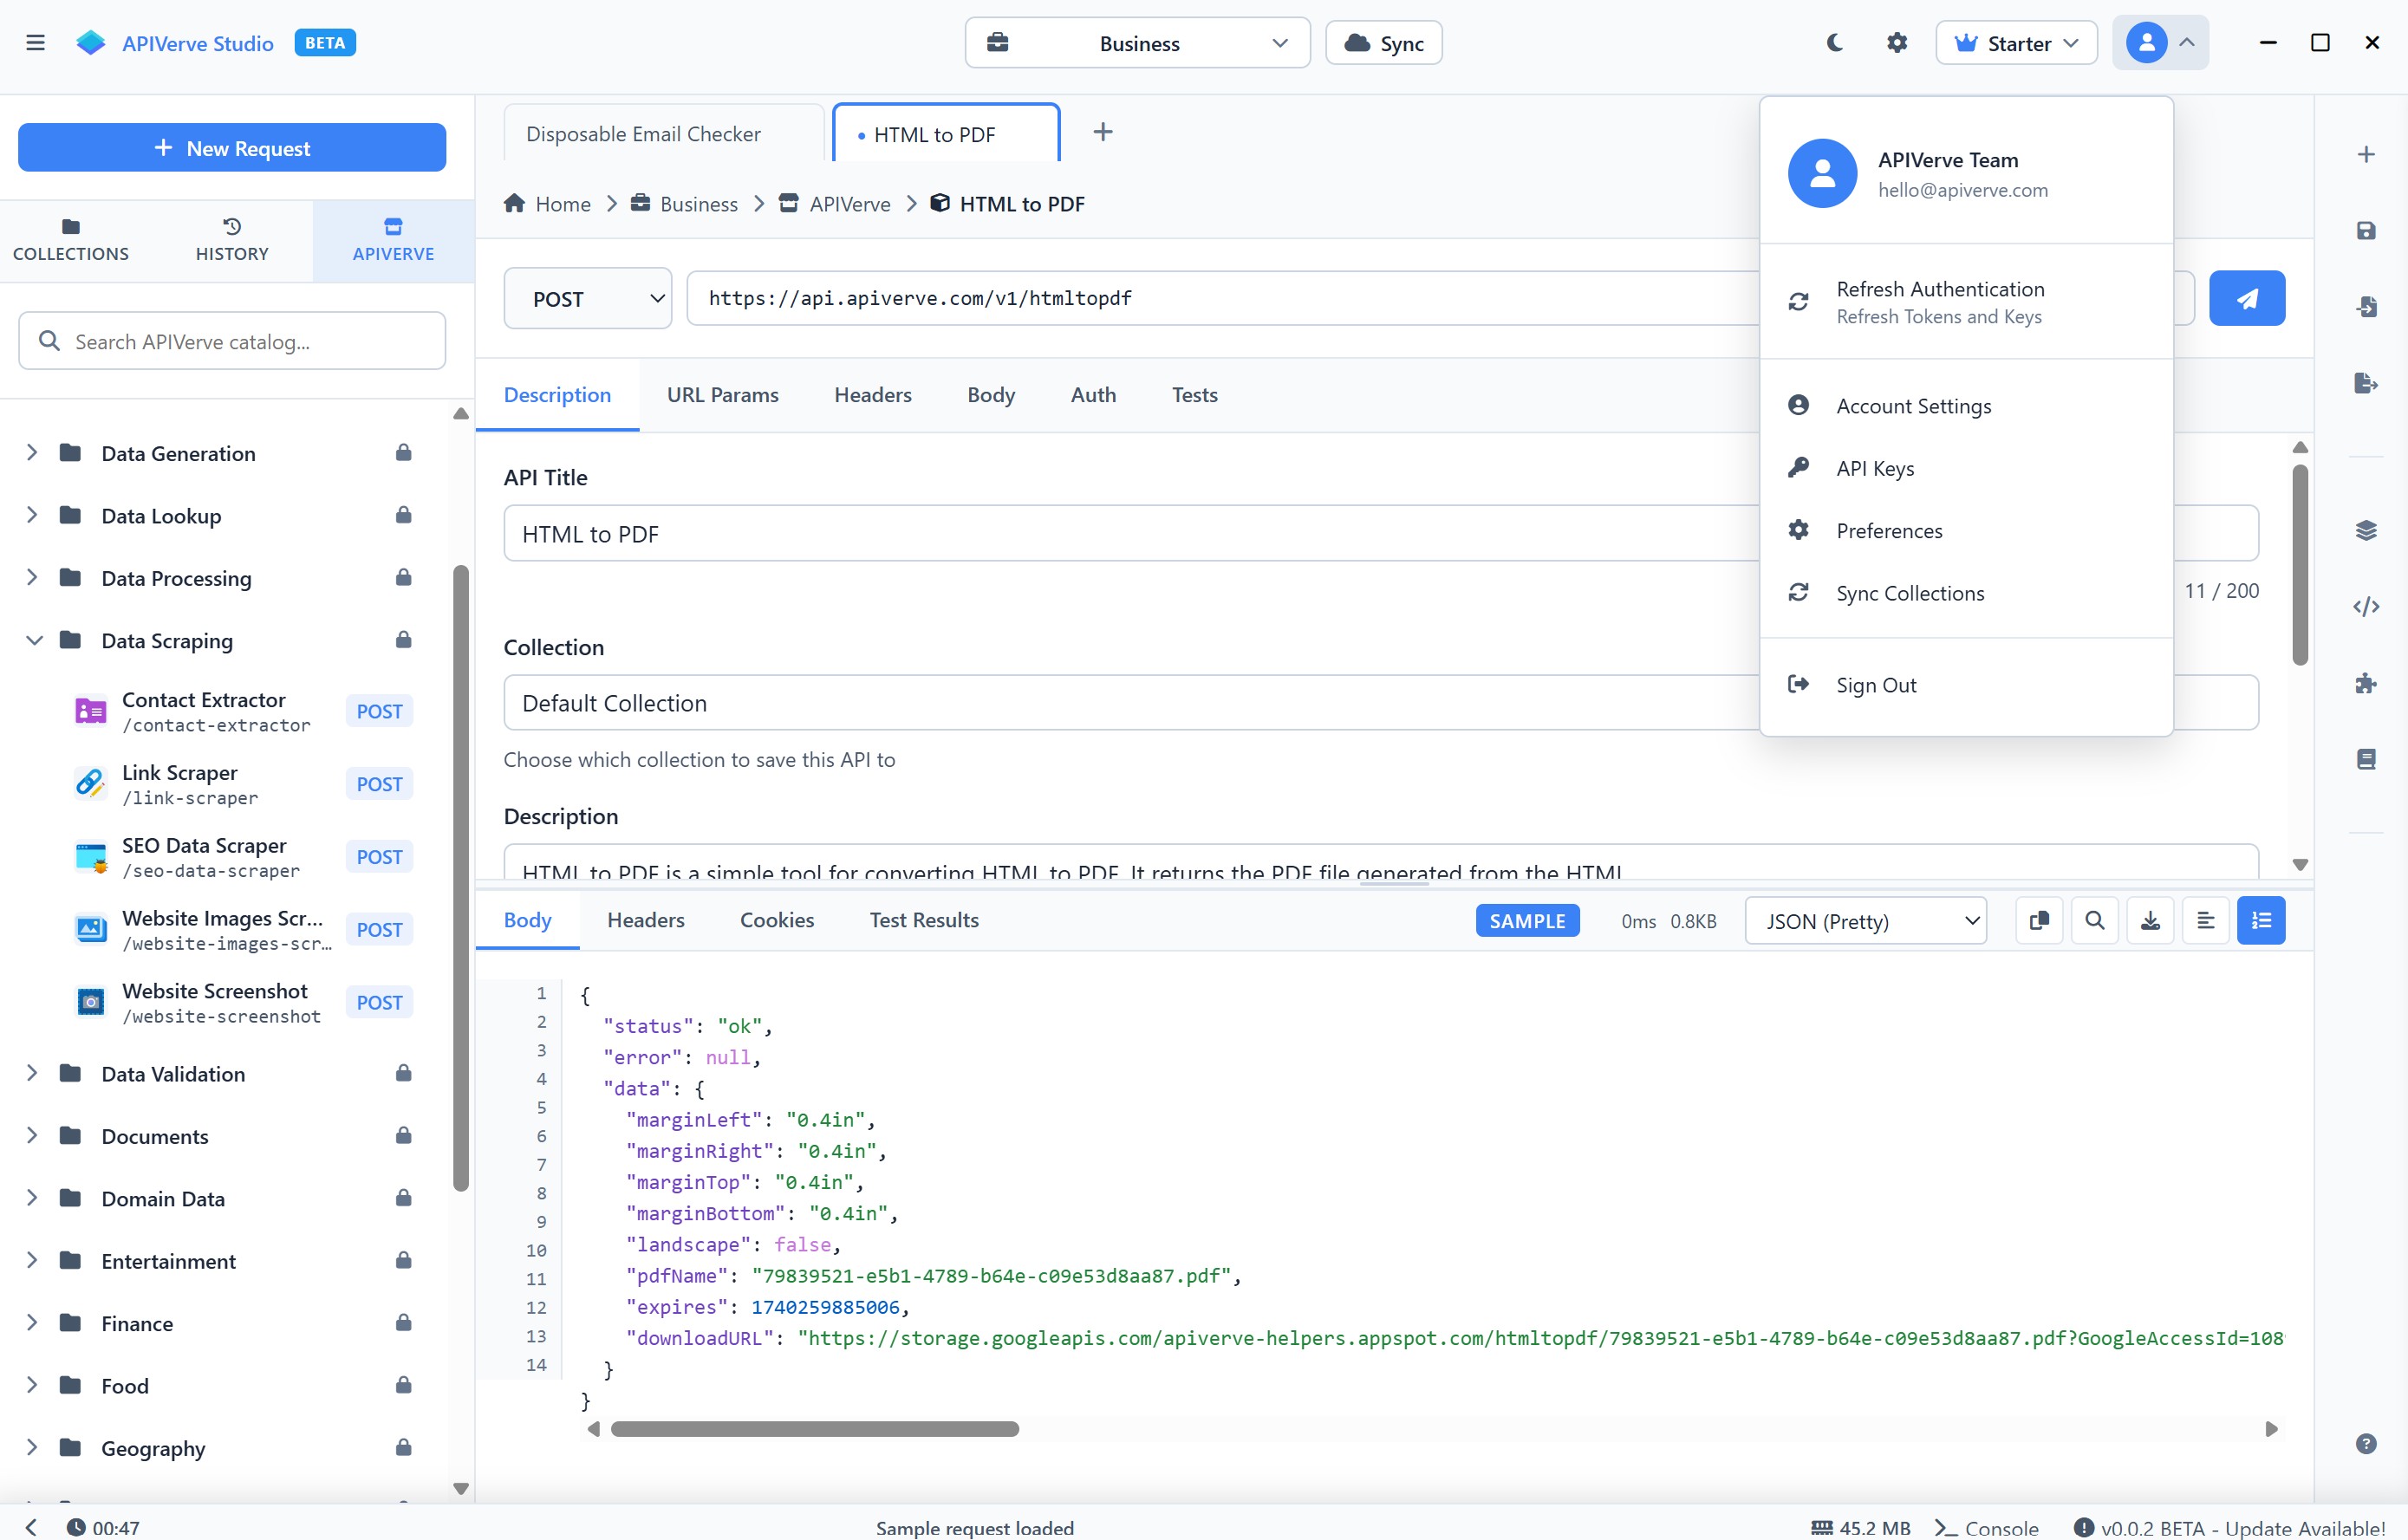
Task: Open the help question mark icon
Action: [2365, 1443]
